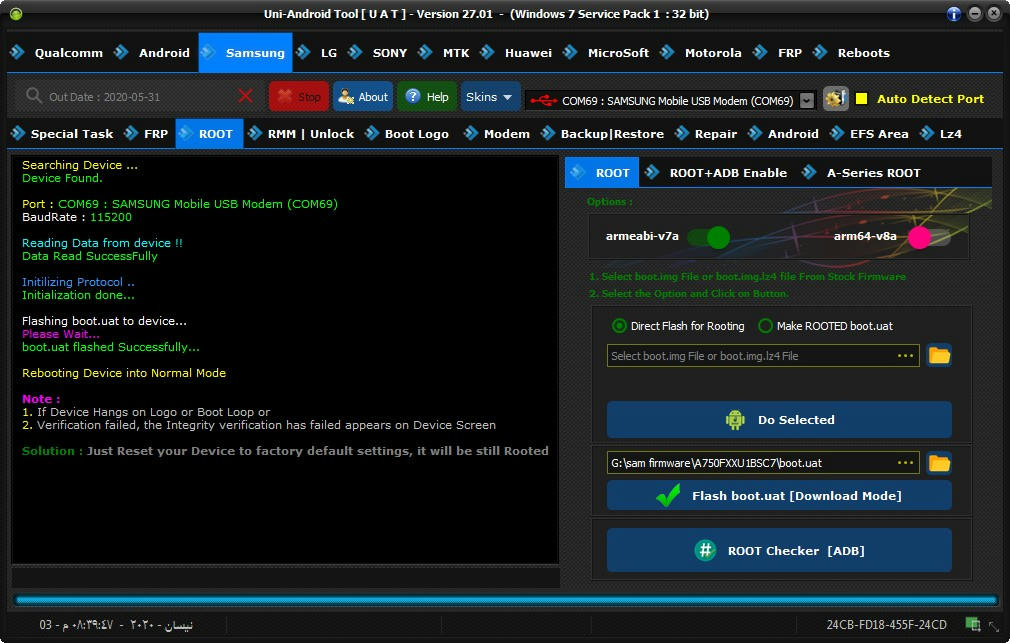Select Samsung tab

click(245, 53)
